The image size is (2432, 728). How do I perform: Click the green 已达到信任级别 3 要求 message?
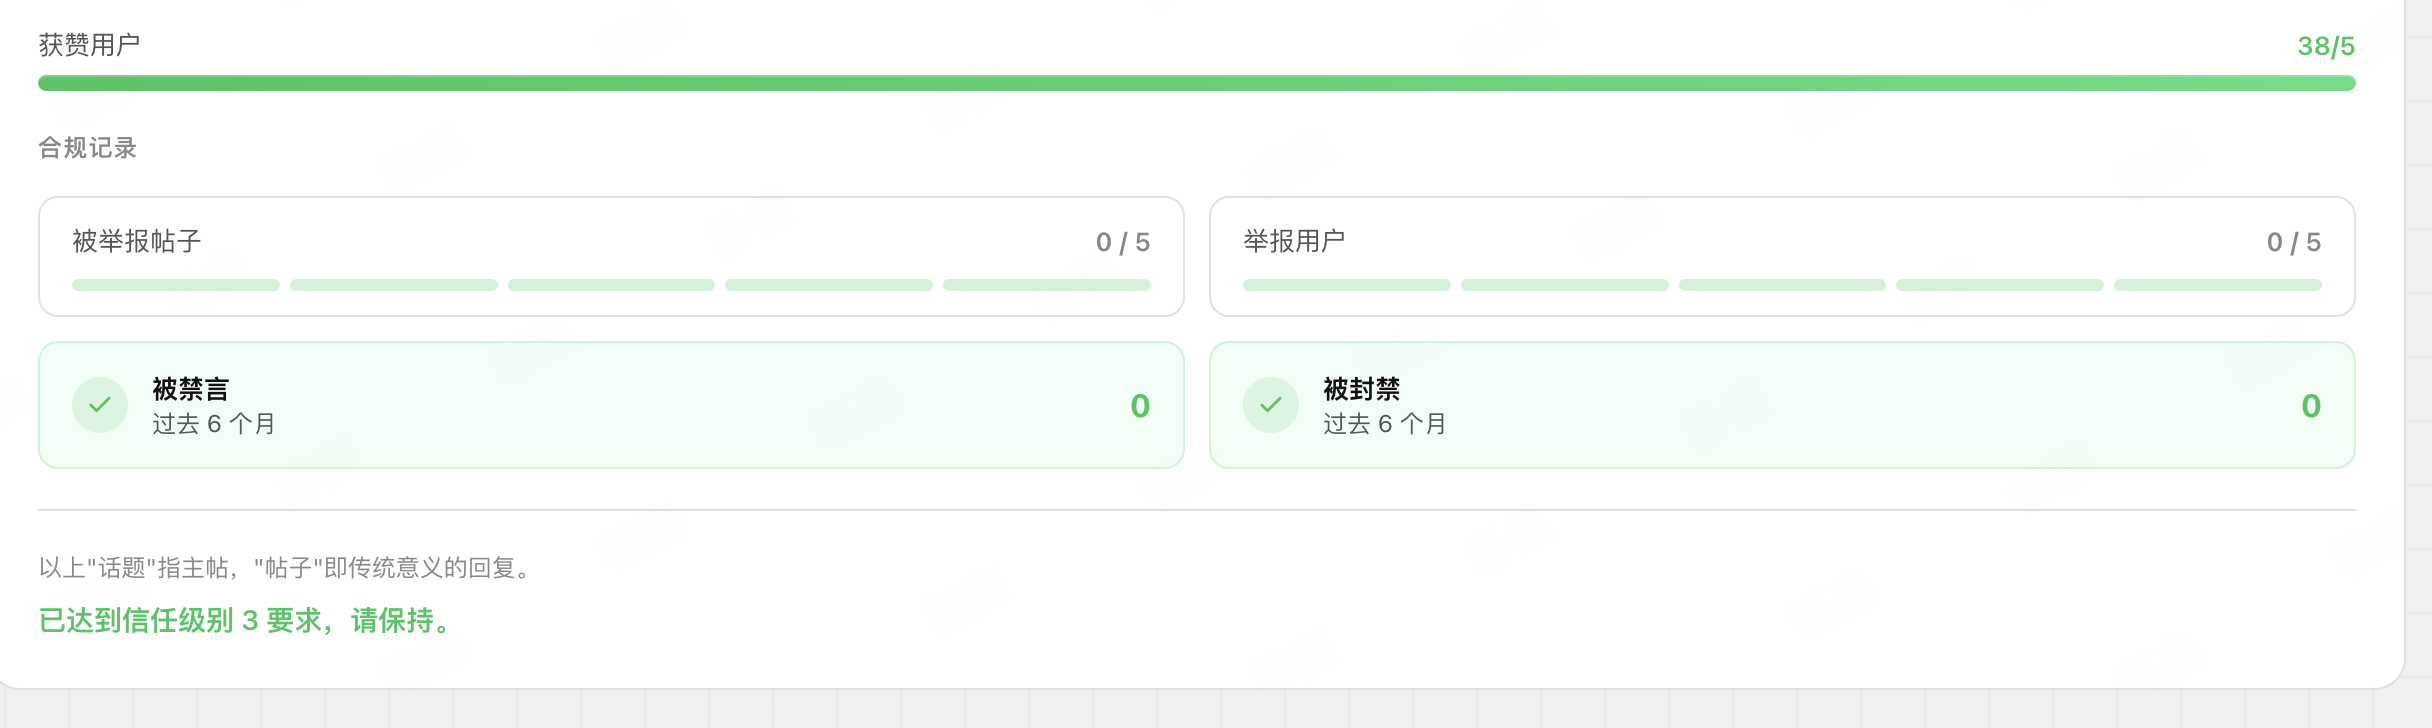coord(245,620)
